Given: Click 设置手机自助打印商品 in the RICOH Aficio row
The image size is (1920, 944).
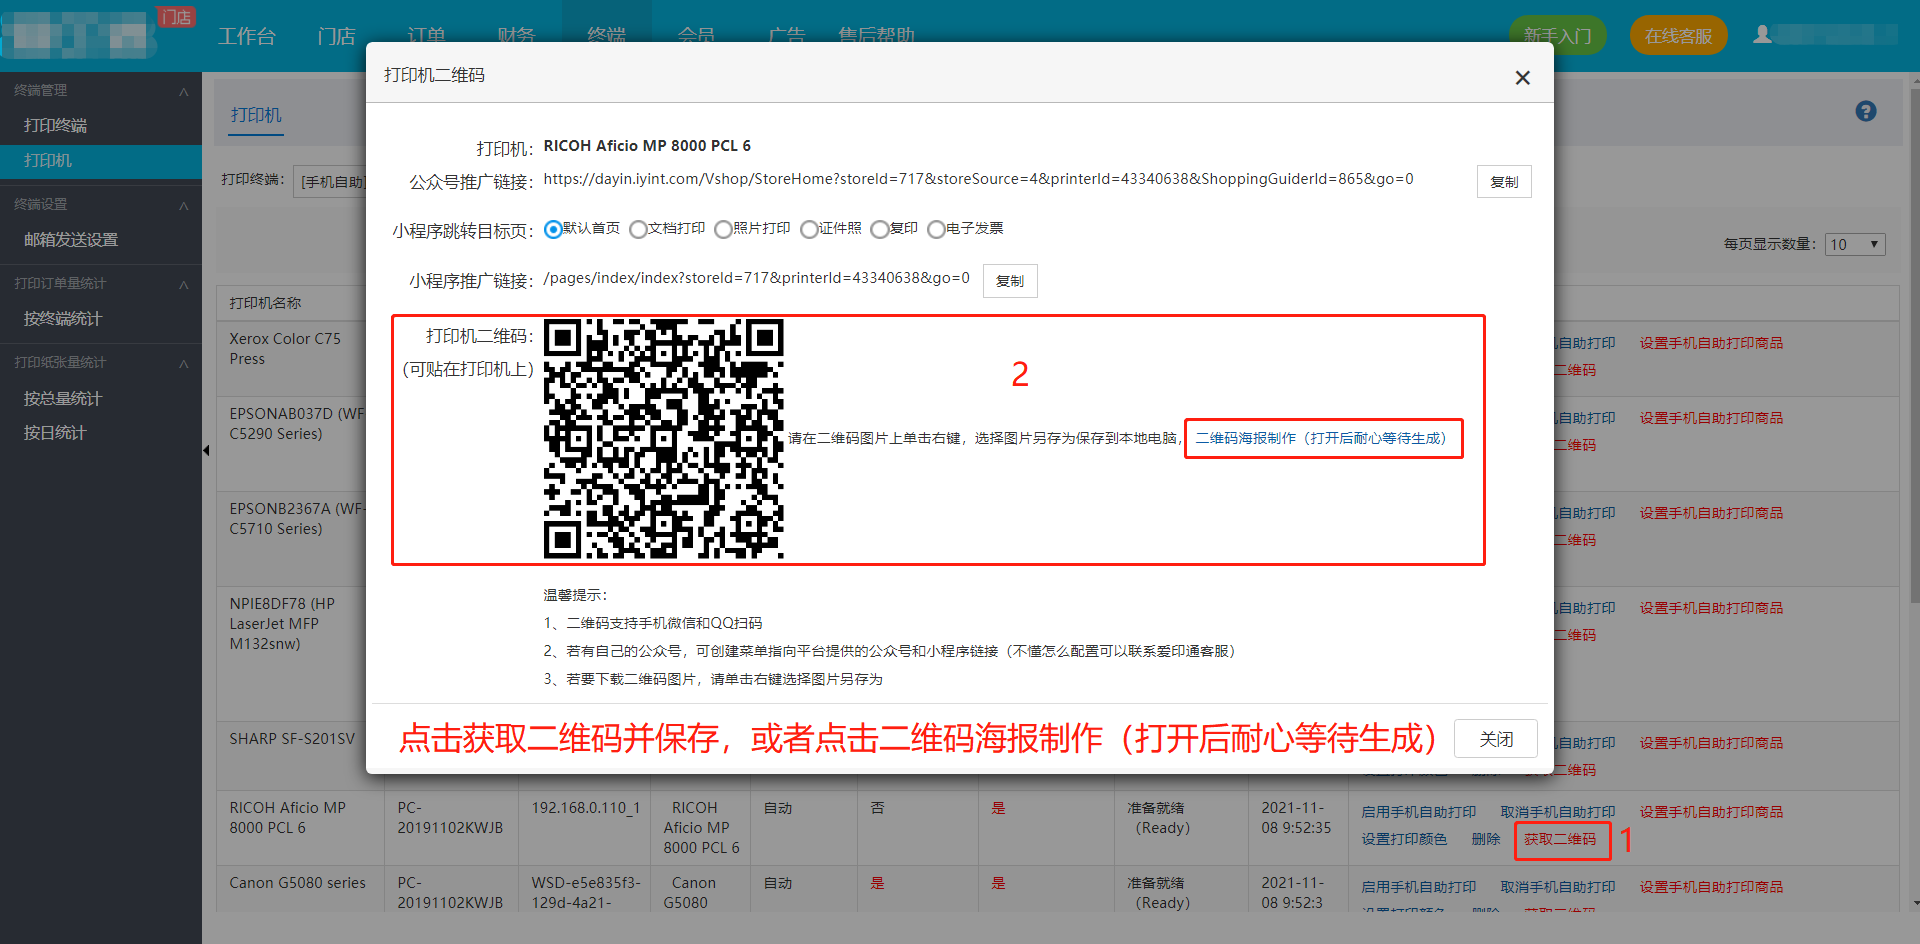Looking at the screenshot, I should [1711, 812].
